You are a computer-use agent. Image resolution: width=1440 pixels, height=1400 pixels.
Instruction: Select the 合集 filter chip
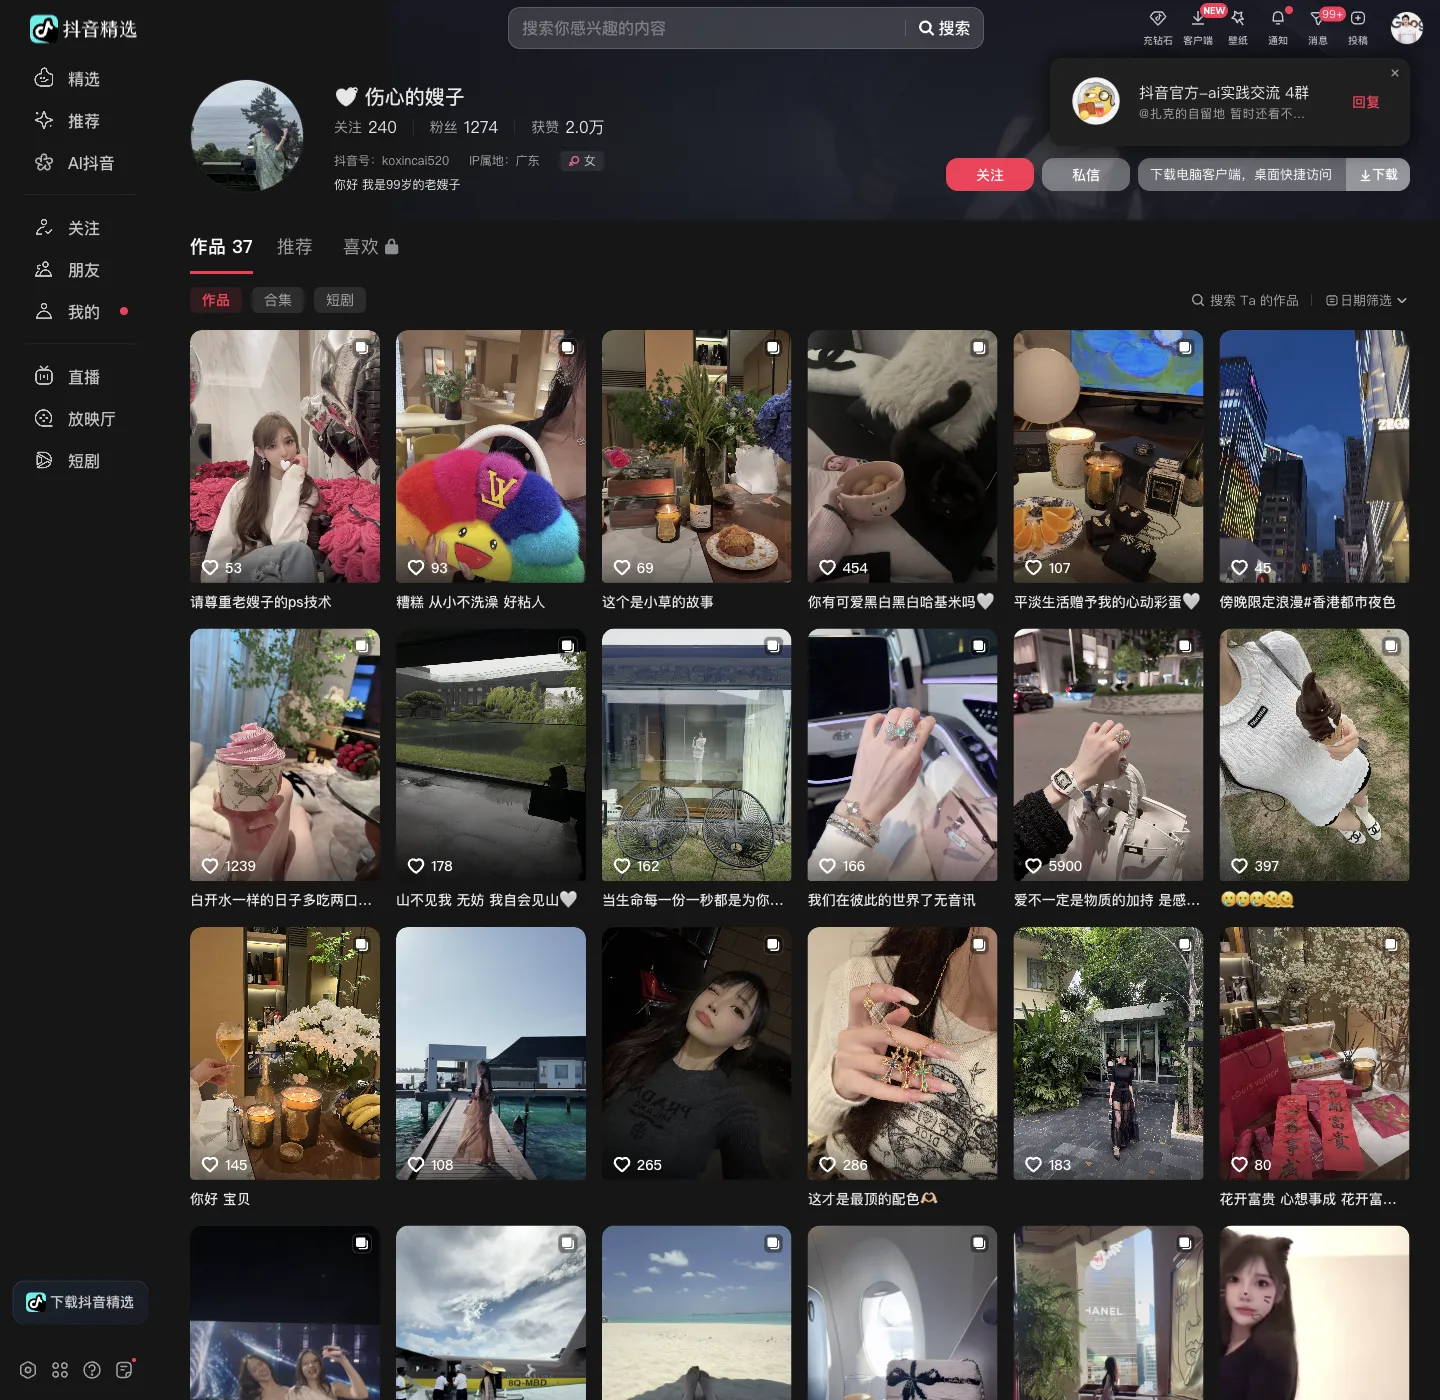[278, 300]
